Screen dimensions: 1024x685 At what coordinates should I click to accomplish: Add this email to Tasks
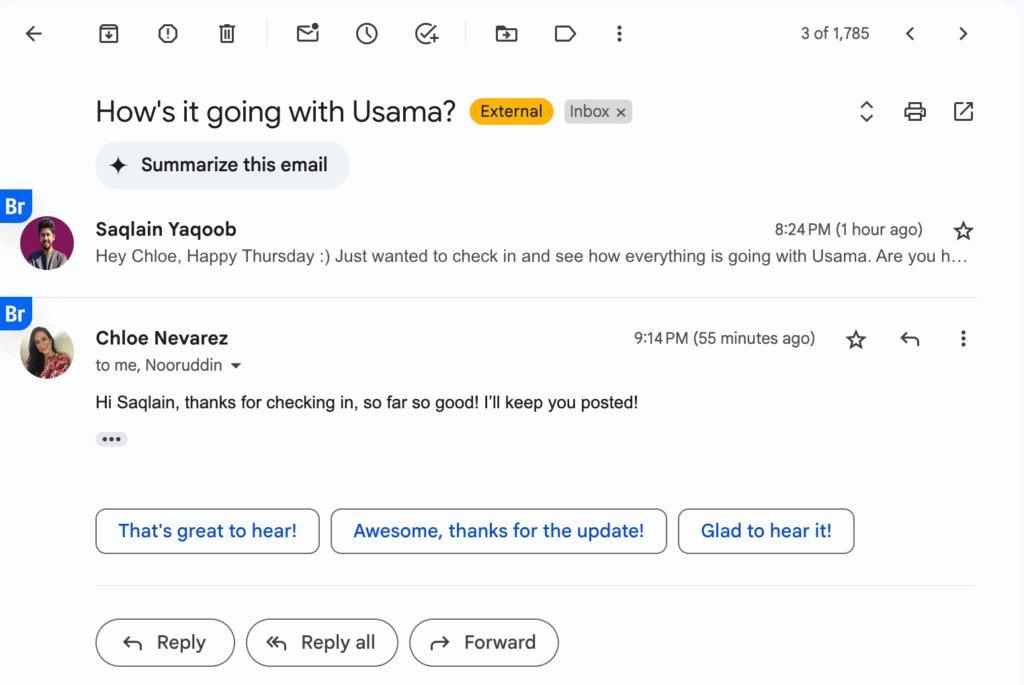coord(427,34)
